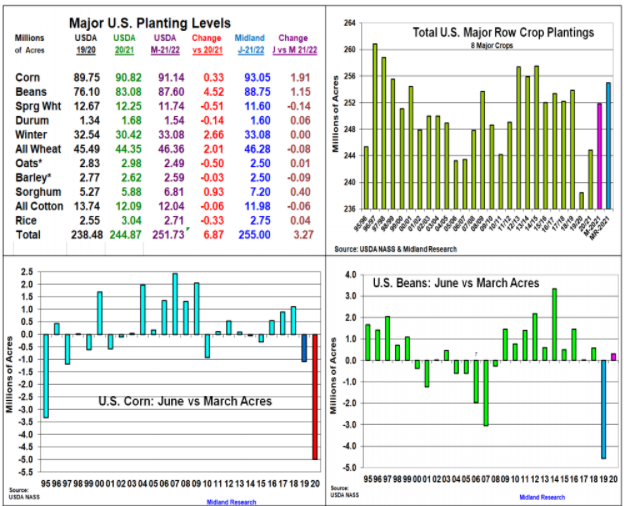The width and height of the screenshot is (624, 506).
Task: Select all cotton value 13.74
Action: tap(87, 206)
